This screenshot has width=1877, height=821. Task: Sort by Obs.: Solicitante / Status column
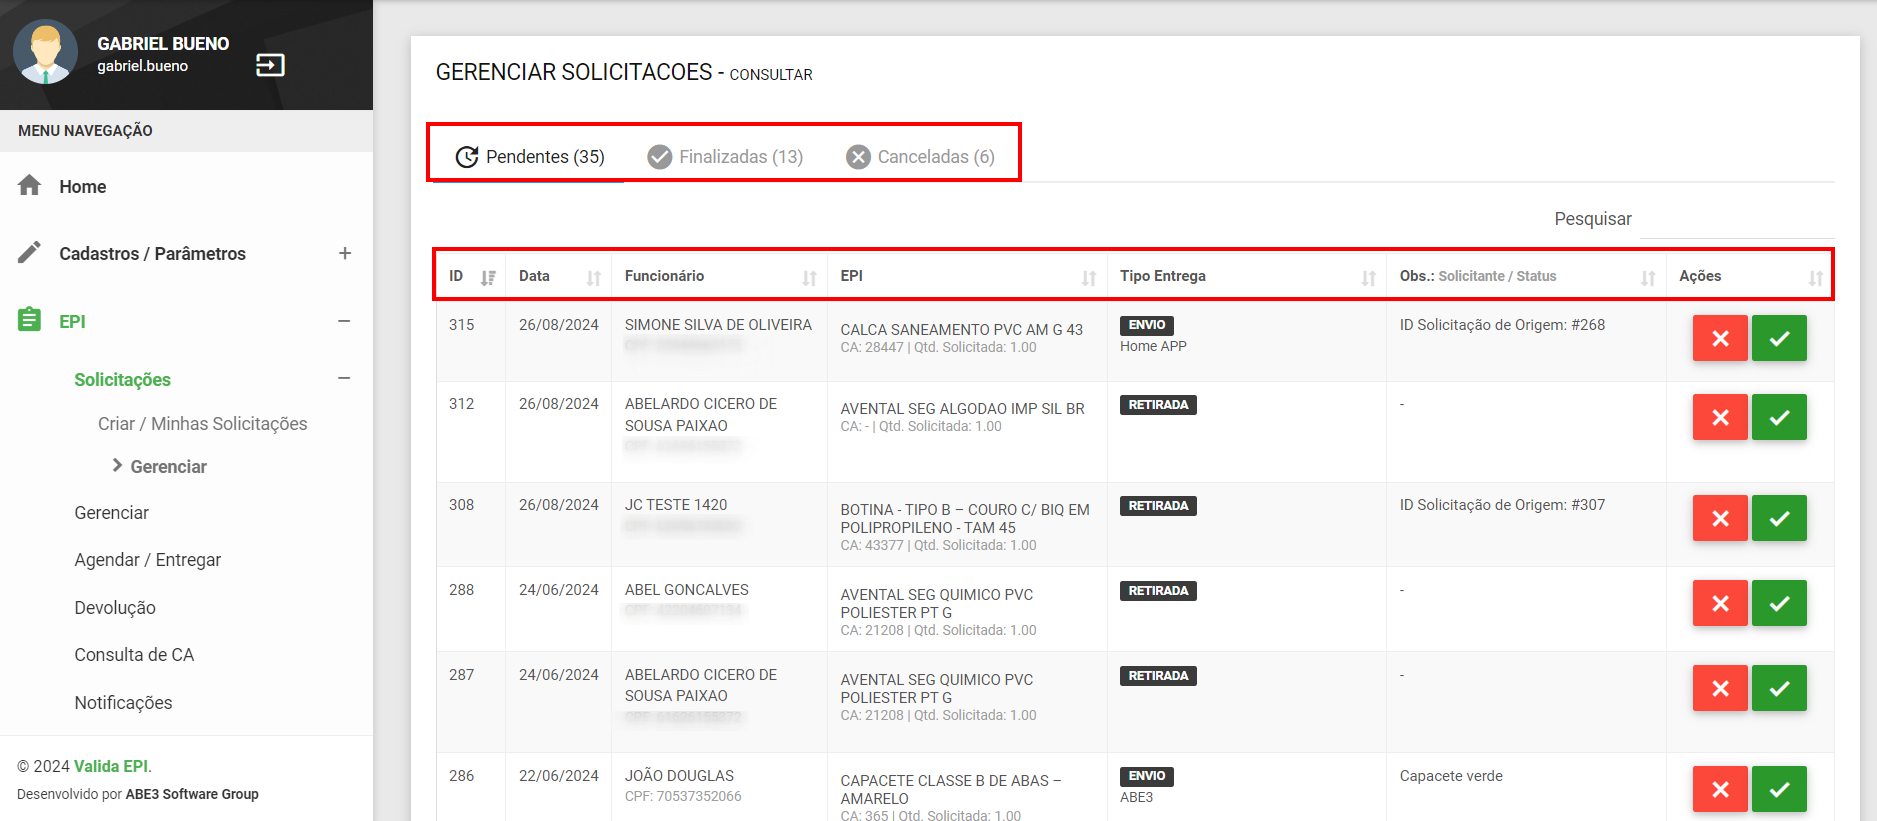(1527, 276)
